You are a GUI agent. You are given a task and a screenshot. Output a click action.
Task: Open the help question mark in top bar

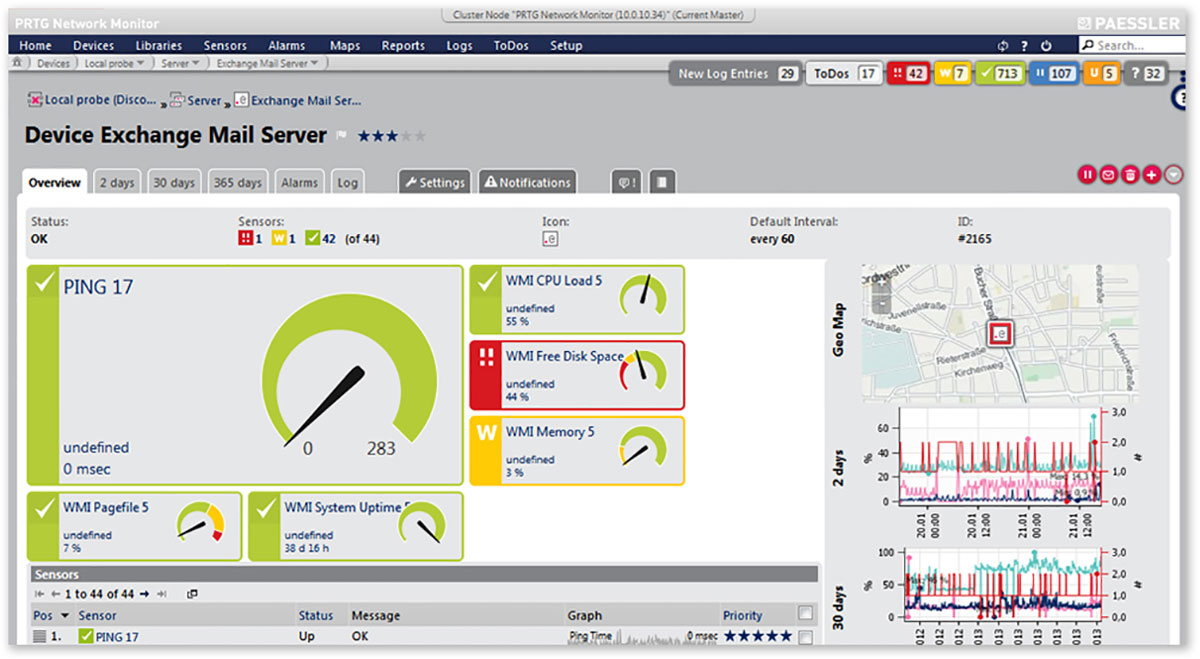pos(1025,46)
